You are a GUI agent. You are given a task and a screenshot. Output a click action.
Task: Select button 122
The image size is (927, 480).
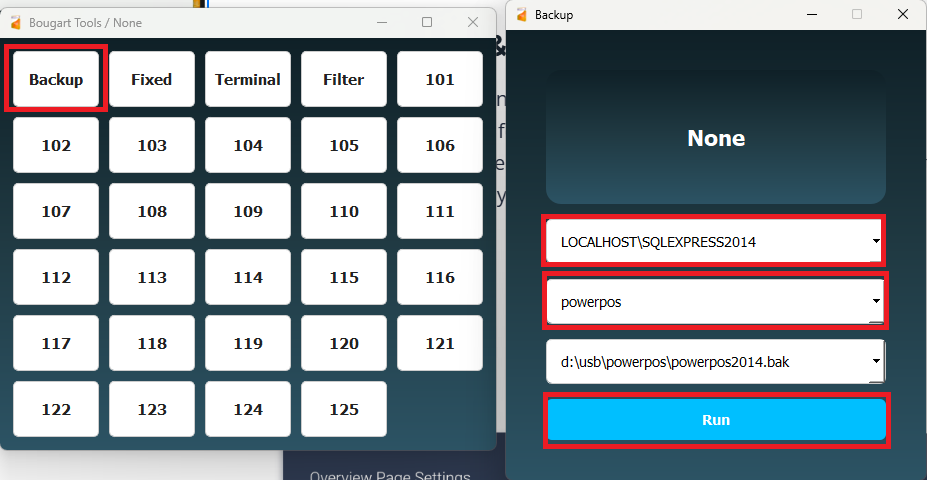(56, 409)
